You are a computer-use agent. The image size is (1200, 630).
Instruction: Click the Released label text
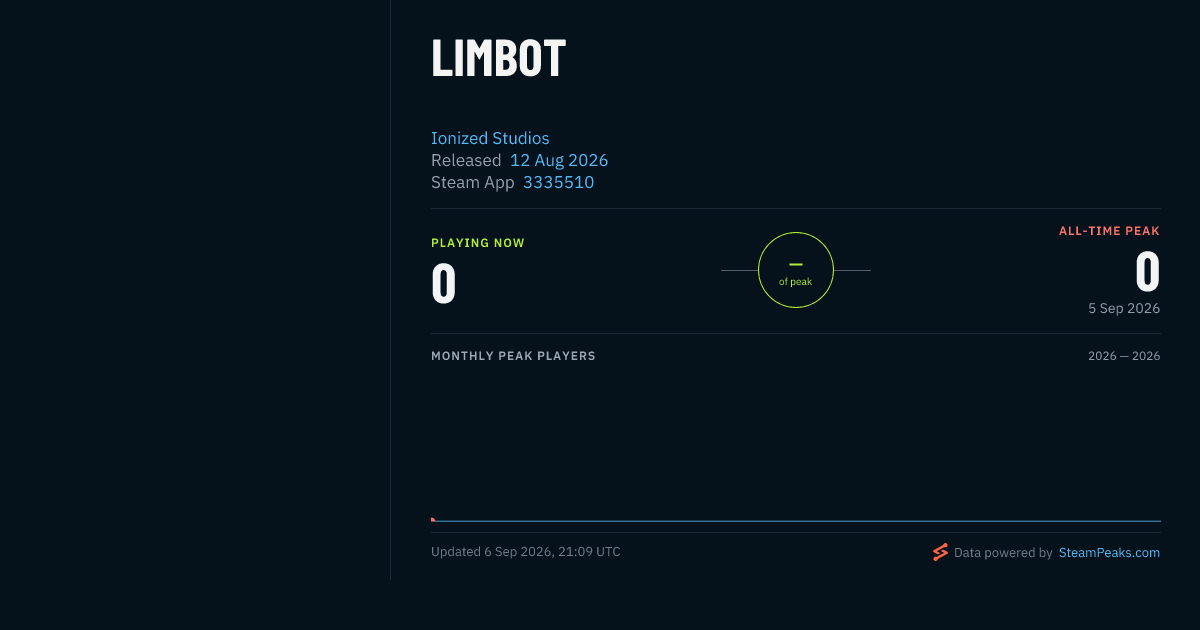click(x=466, y=160)
